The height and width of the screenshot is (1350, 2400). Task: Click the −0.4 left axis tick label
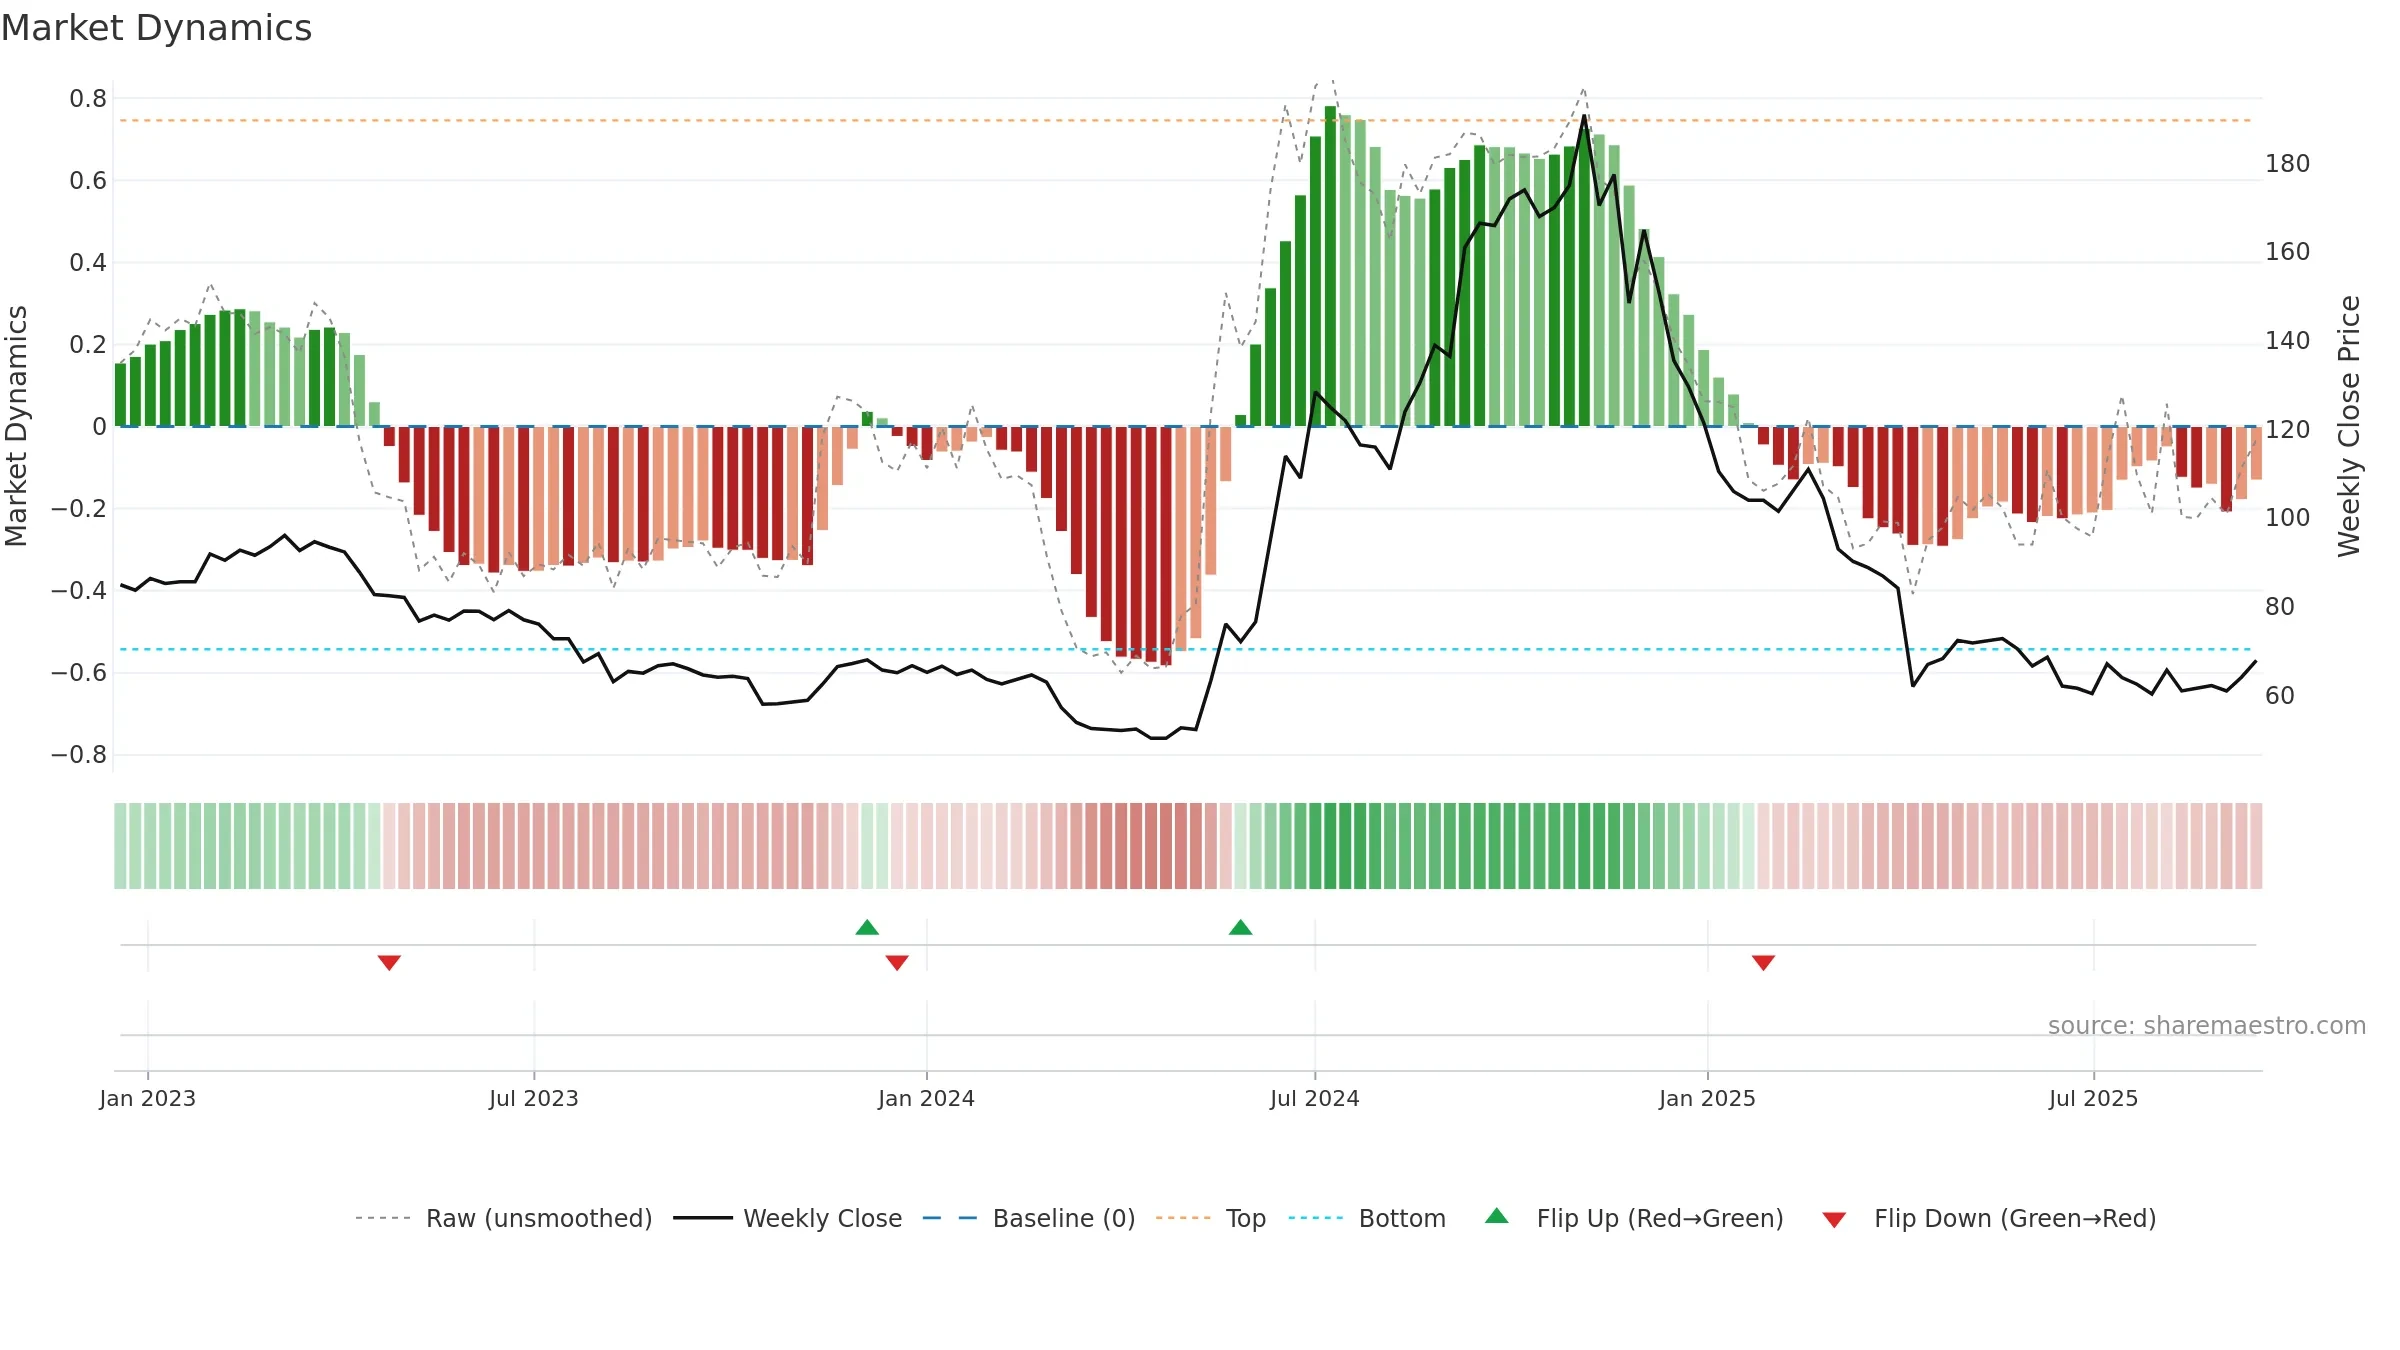click(x=79, y=591)
